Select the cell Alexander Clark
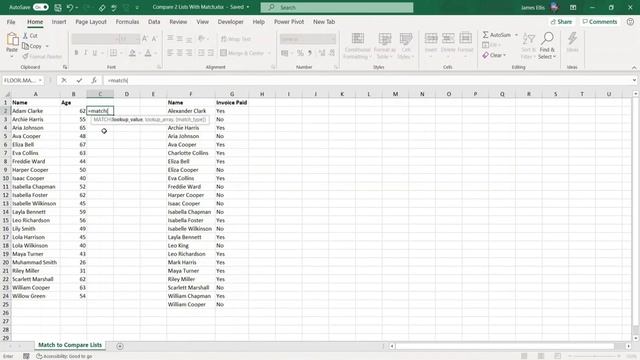 (191, 111)
